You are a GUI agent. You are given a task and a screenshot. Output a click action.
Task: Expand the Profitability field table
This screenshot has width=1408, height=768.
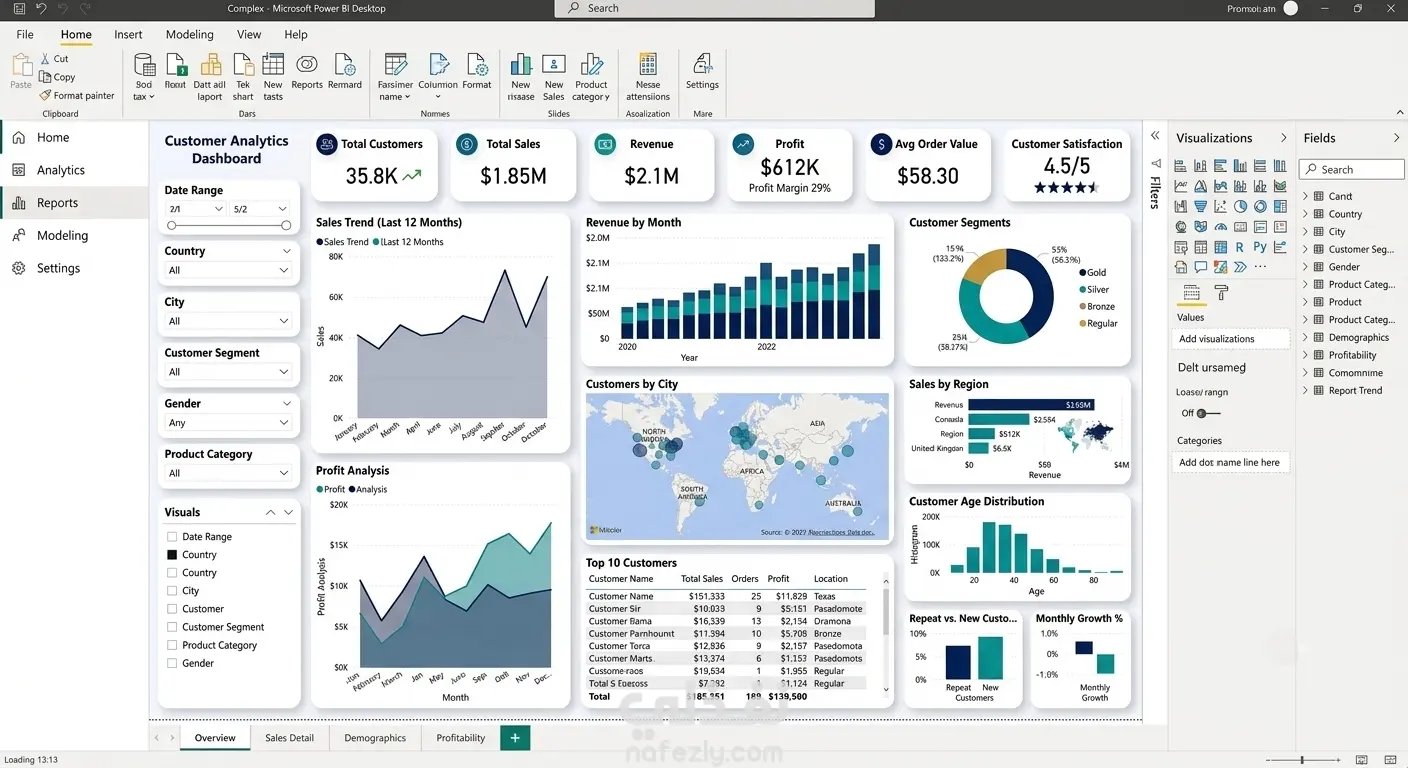click(1306, 355)
